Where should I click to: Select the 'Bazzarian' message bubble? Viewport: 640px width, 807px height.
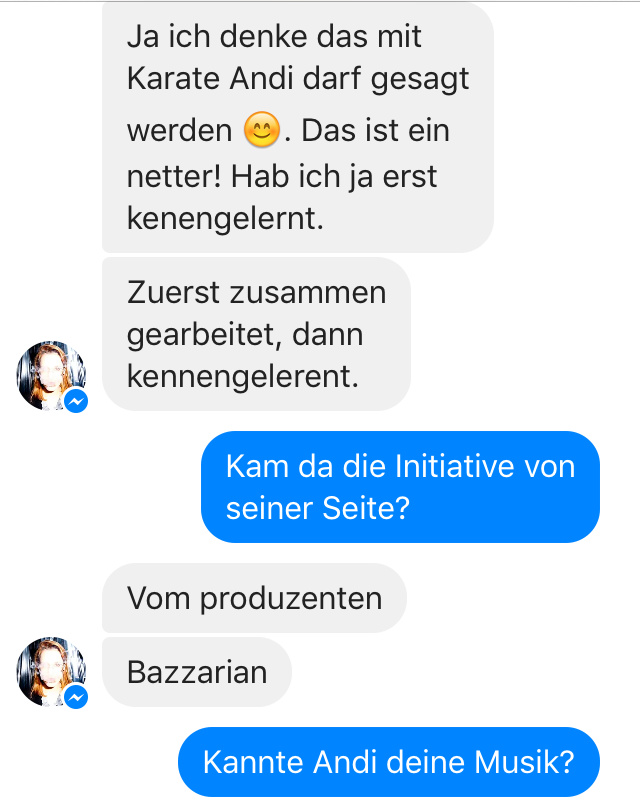coord(197,672)
